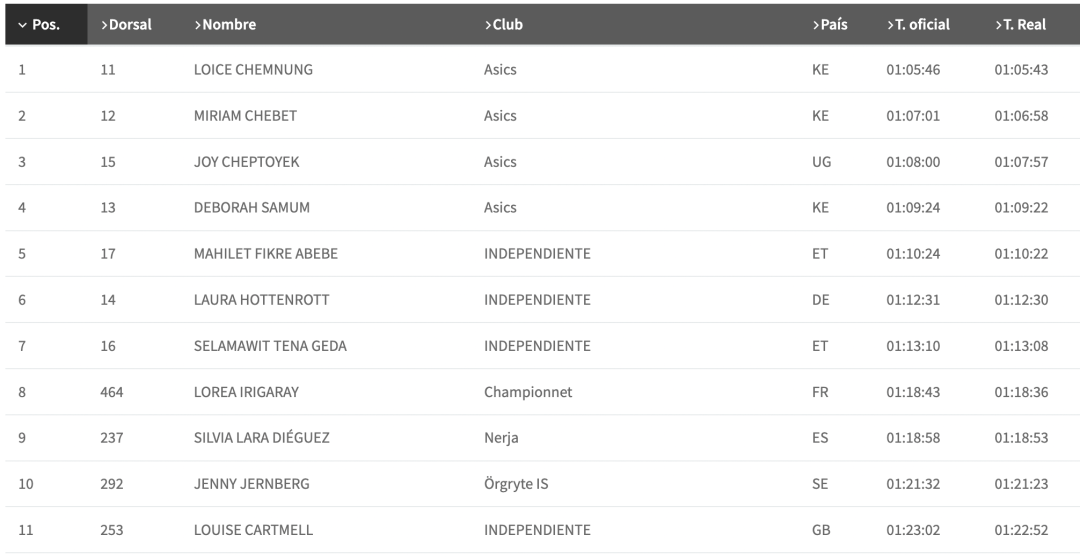Sort table by Dorsal column

pyautogui.click(x=126, y=25)
